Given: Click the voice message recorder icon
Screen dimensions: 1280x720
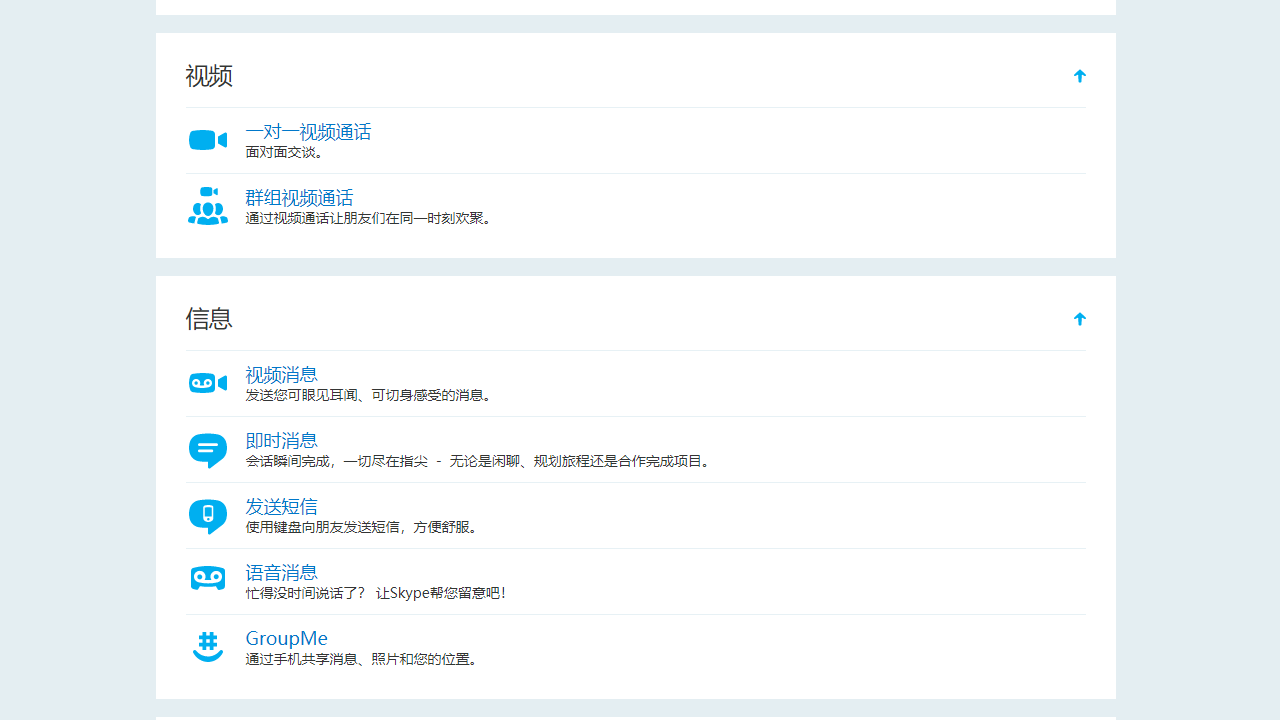Looking at the screenshot, I should 207,578.
